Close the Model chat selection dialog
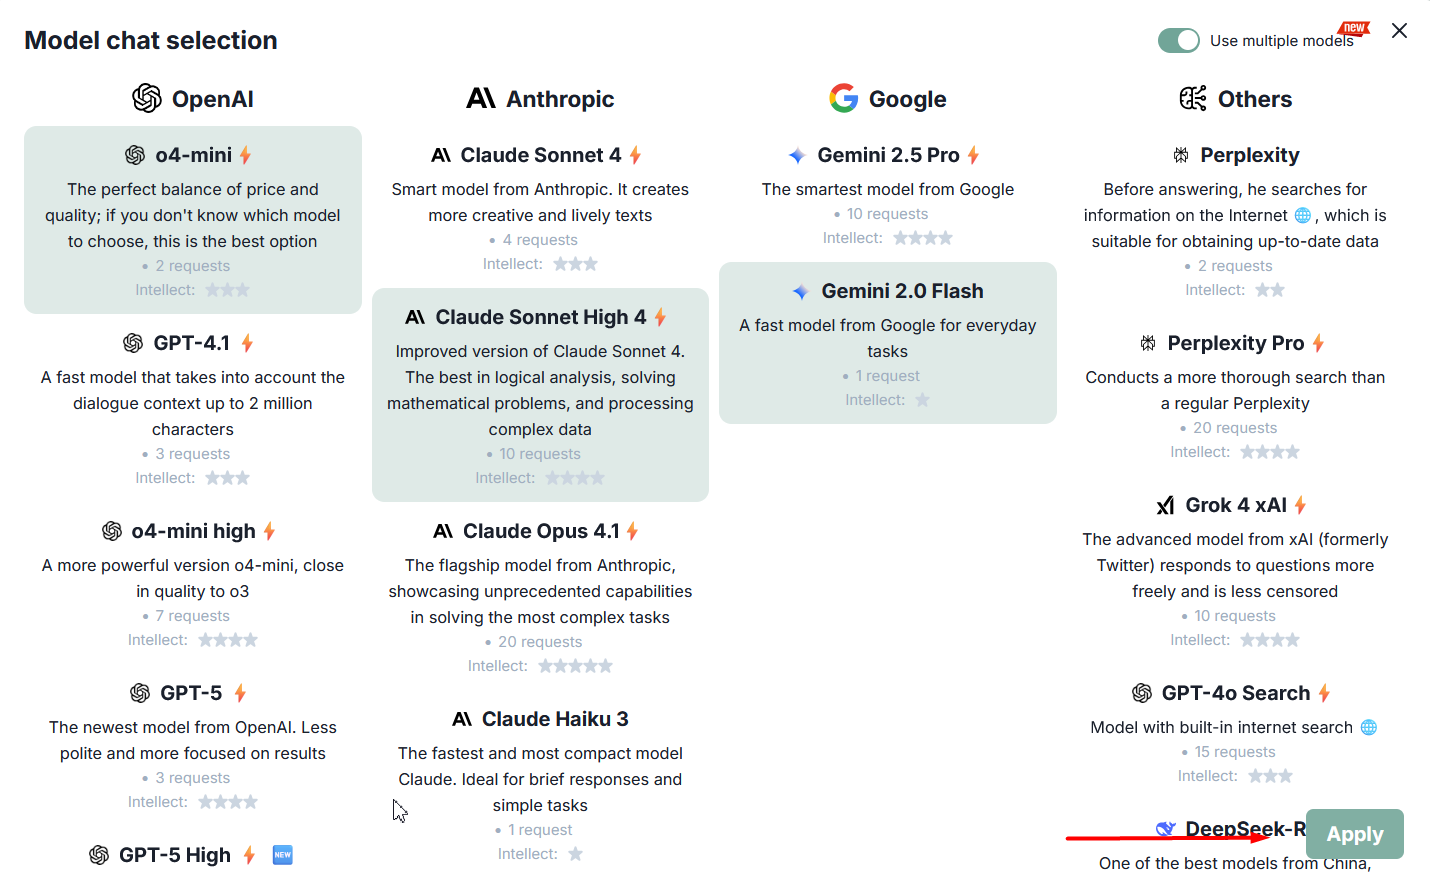 (x=1399, y=31)
